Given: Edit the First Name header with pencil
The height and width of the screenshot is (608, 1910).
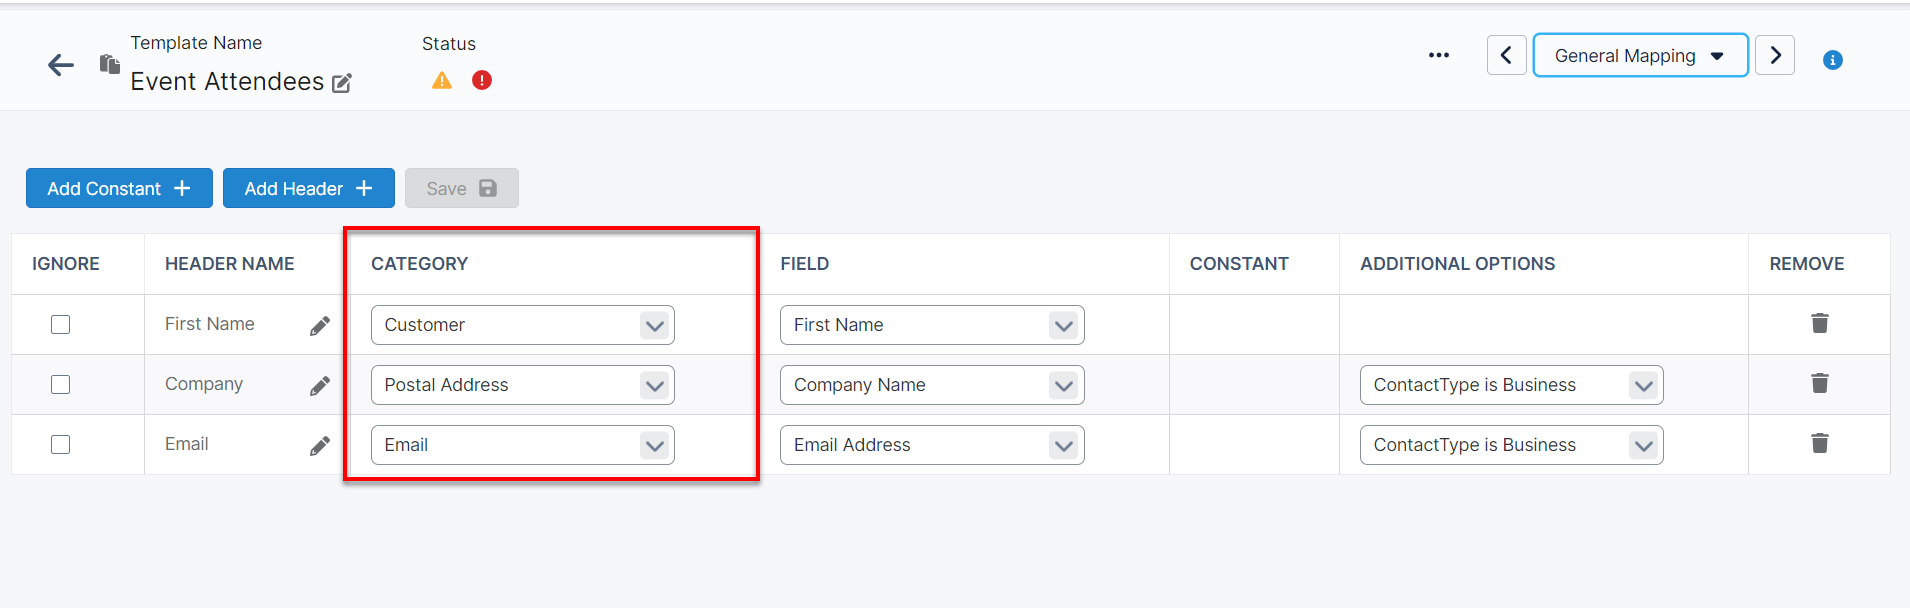Looking at the screenshot, I should tap(320, 326).
